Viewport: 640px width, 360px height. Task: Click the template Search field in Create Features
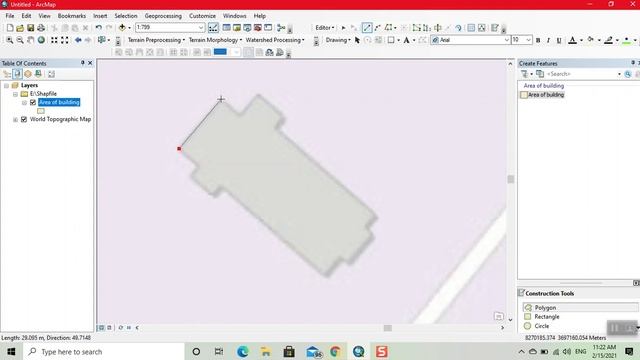[x=581, y=74]
